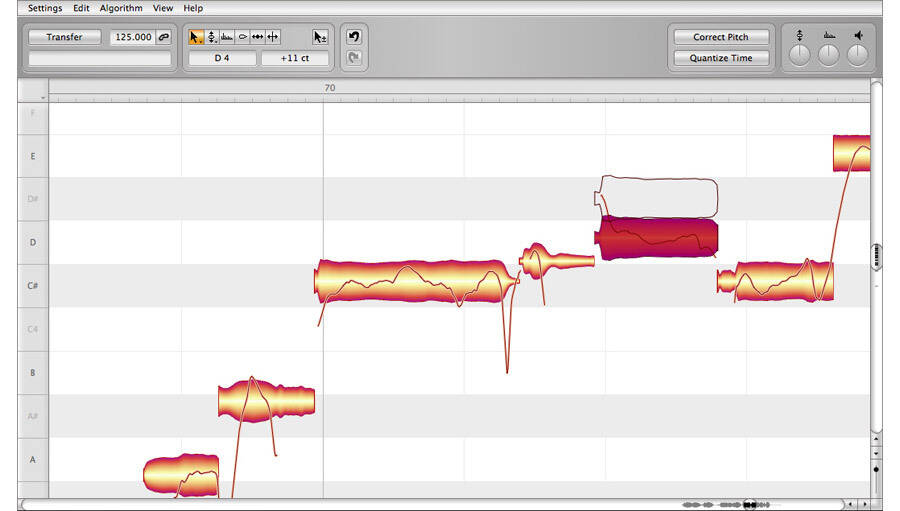Click the bar 70 marker in ruler
The image size is (900, 511).
[329, 88]
